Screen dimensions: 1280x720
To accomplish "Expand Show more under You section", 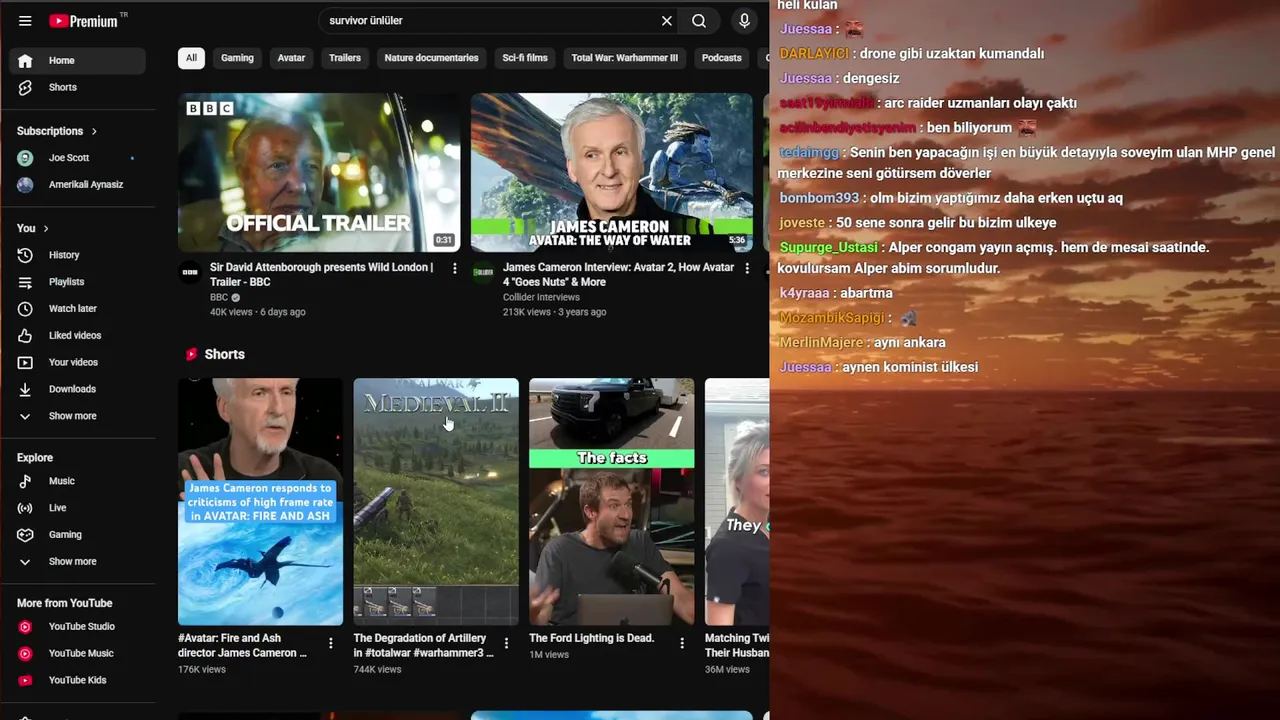I will click(77, 416).
